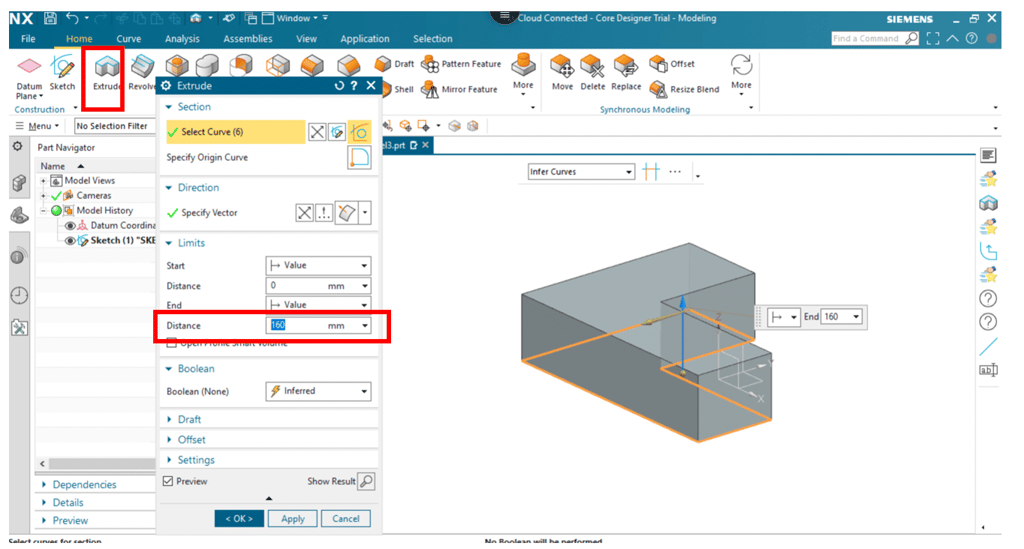Open the File menu
The image size is (1024, 549).
click(x=28, y=39)
